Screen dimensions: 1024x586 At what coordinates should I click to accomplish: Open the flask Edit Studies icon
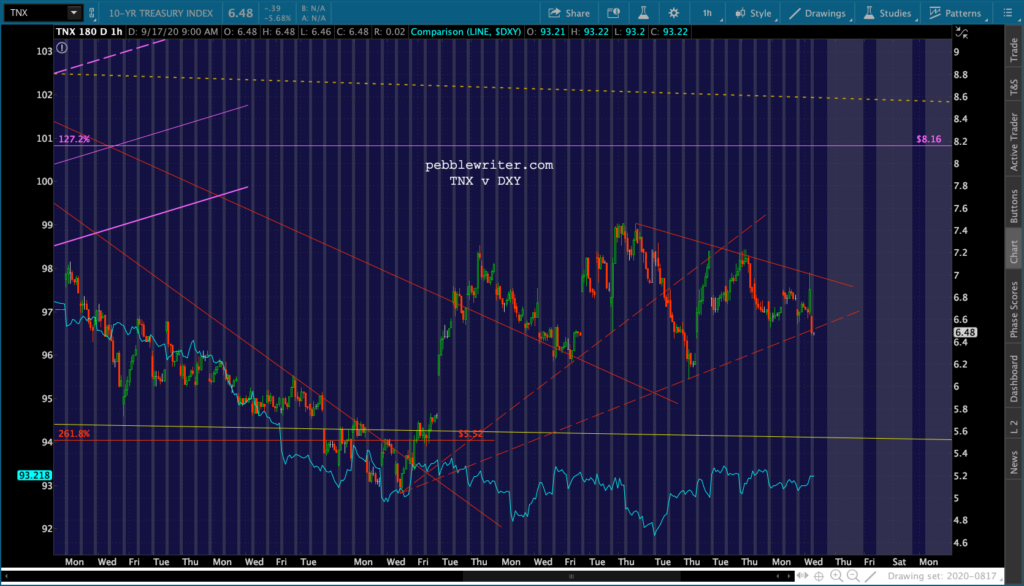(643, 13)
